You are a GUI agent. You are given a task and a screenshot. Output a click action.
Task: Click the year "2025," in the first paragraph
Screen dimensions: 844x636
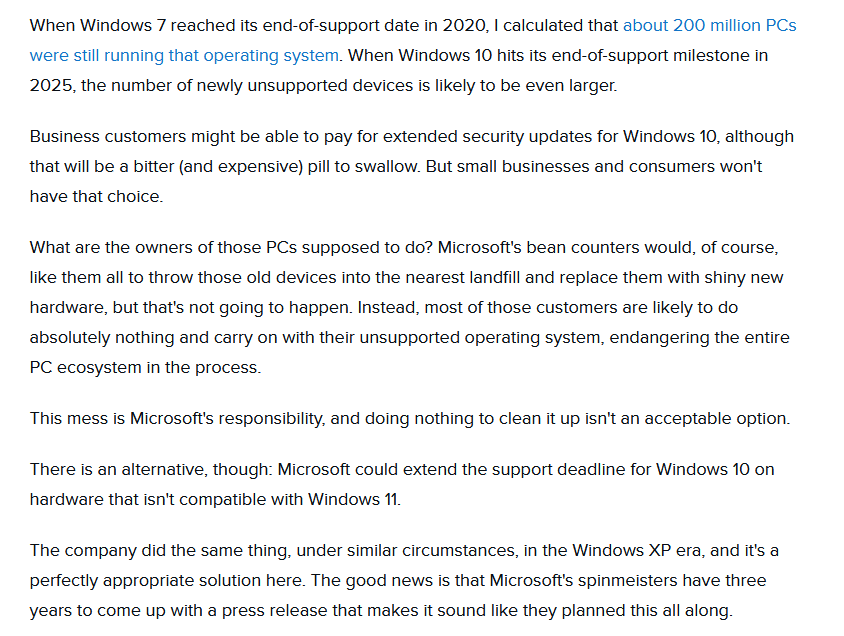[52, 85]
